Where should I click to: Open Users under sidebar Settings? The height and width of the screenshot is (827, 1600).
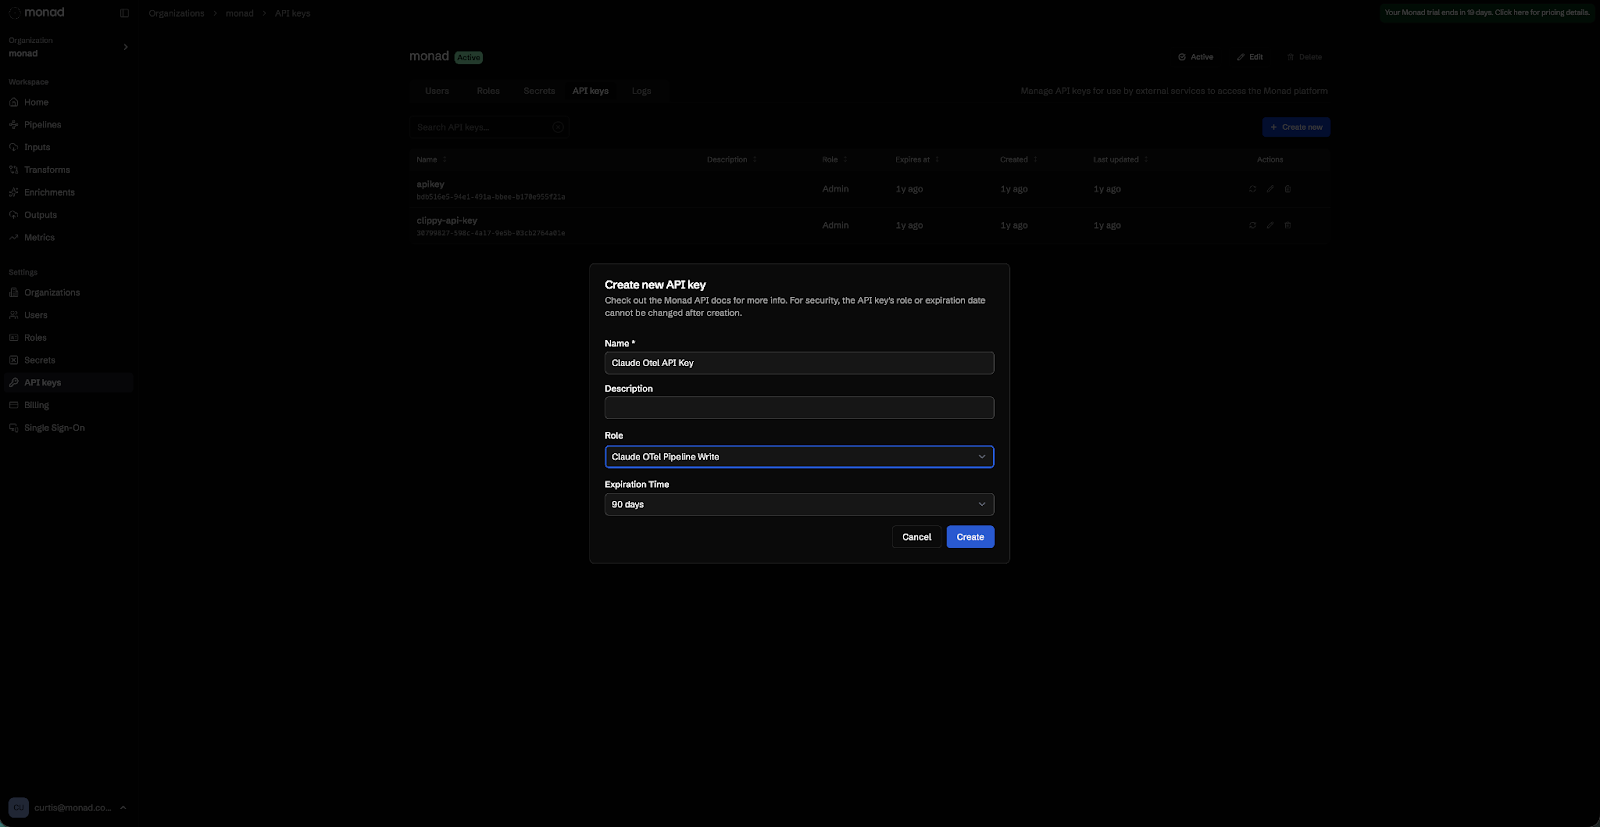pyautogui.click(x=36, y=315)
